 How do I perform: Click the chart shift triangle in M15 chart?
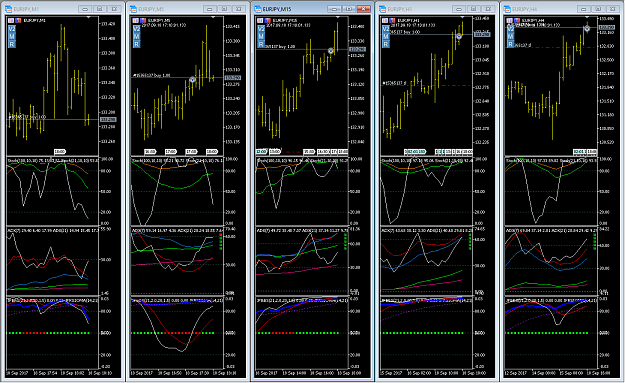coord(338,17)
